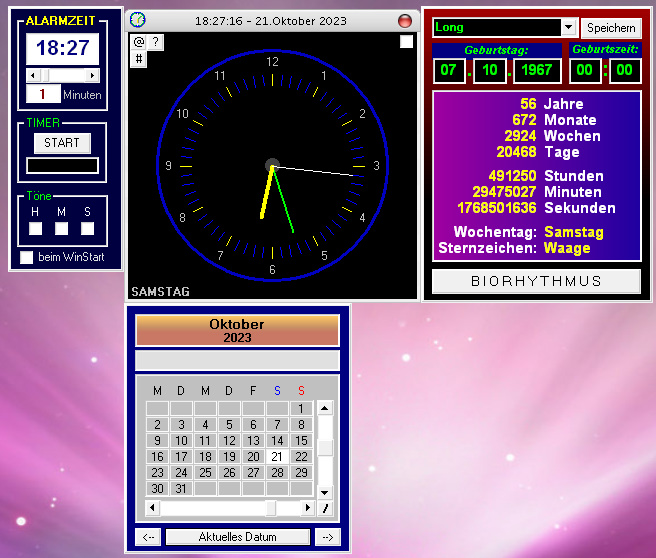Select day 25 in October calendar
656x558 pixels.
(205, 473)
